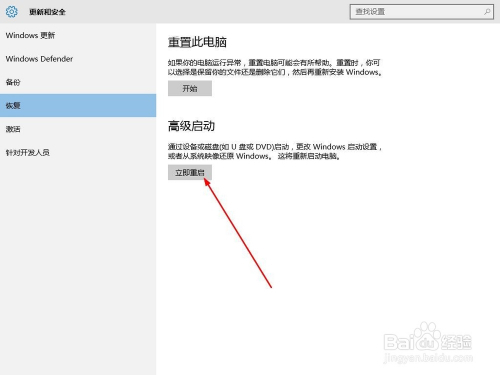Select 备份 in the sidebar

(78, 82)
